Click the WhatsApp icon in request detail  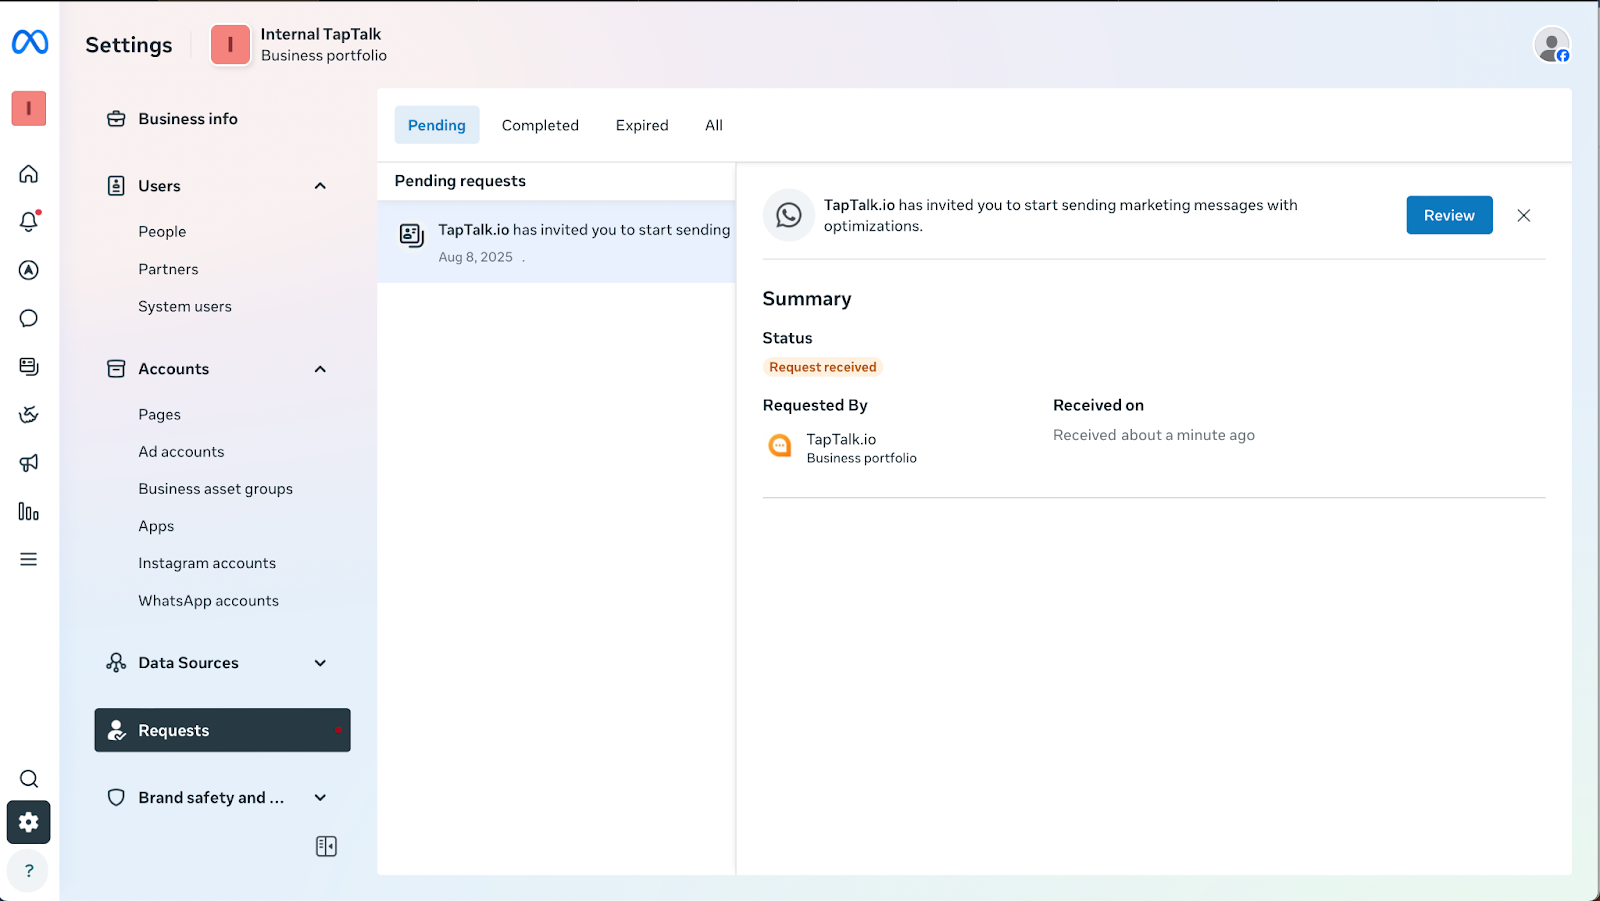point(789,215)
